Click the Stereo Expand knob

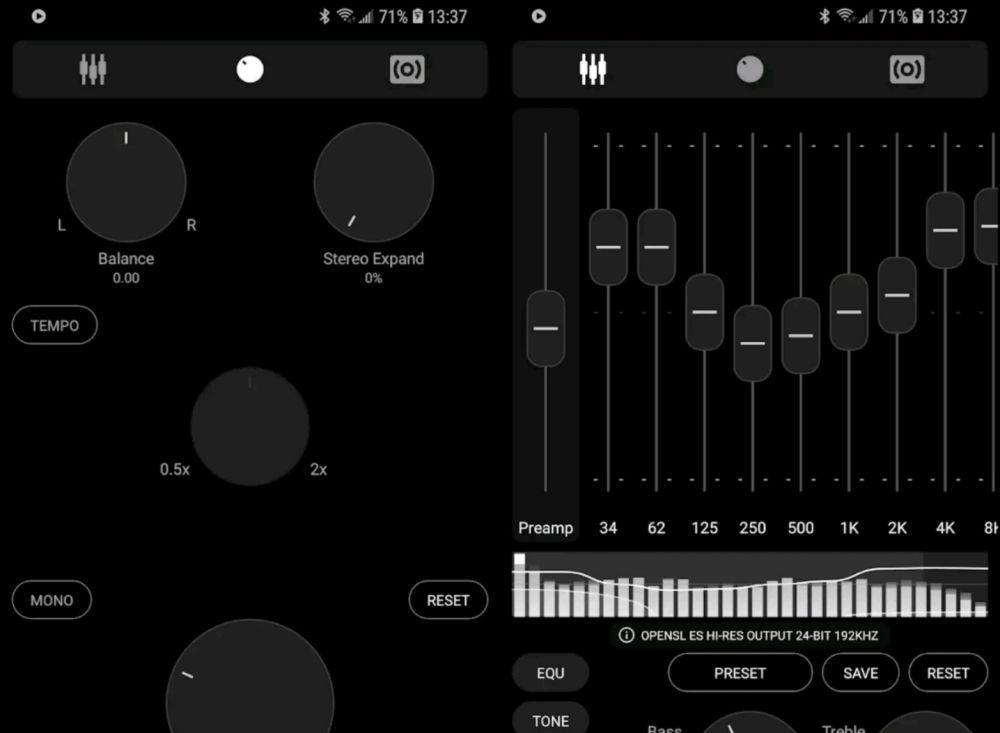(x=374, y=182)
